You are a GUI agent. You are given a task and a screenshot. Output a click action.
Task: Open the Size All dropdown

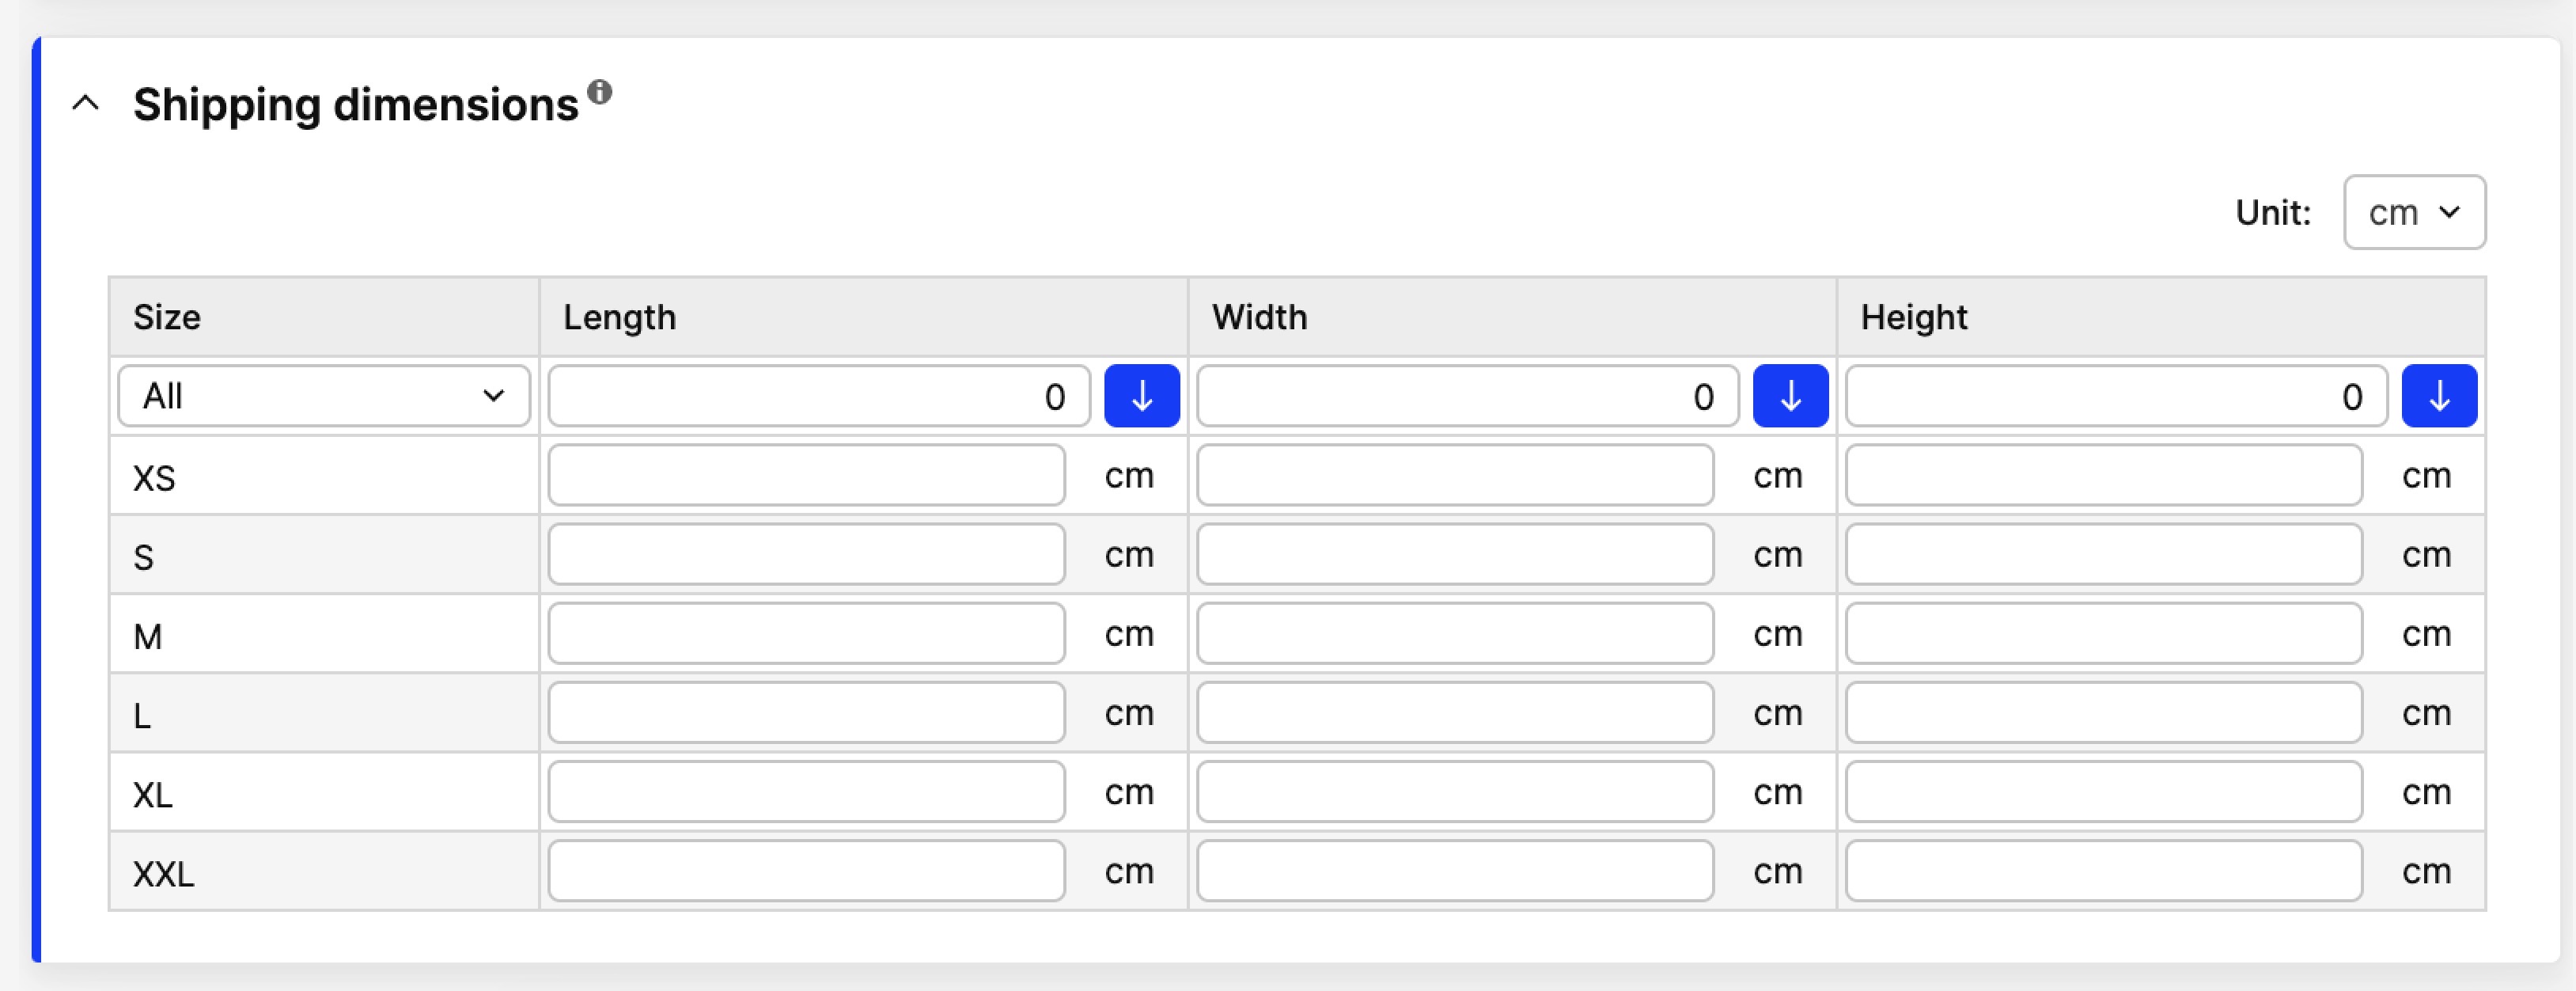324,396
